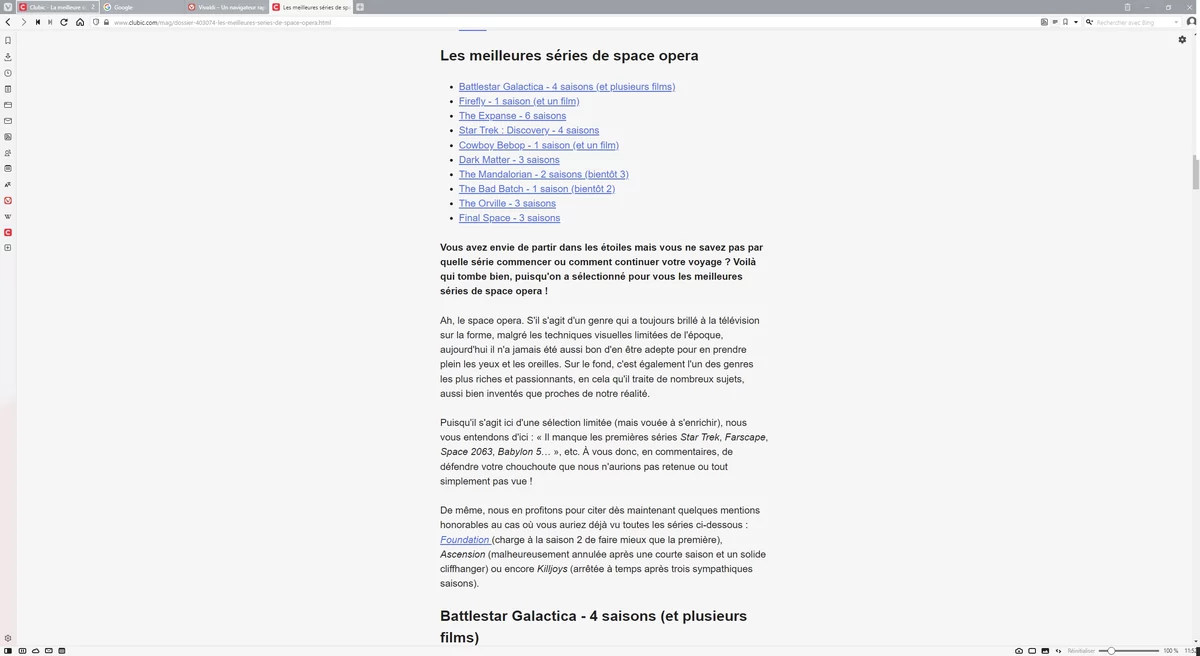Open the capture page camera icon

pyautogui.click(x=1019, y=651)
